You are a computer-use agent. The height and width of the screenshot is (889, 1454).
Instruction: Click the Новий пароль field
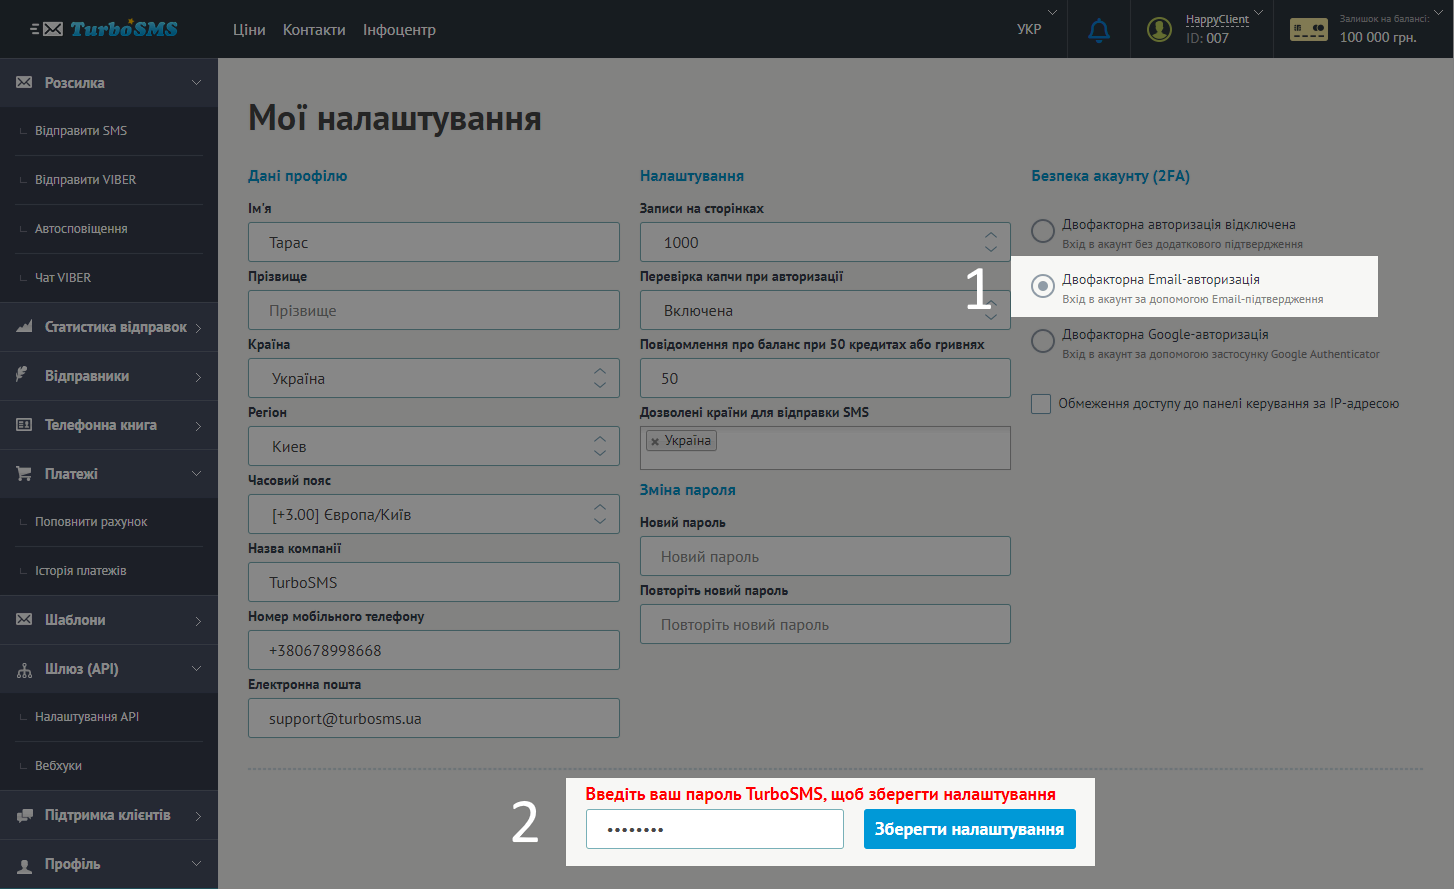tap(825, 556)
